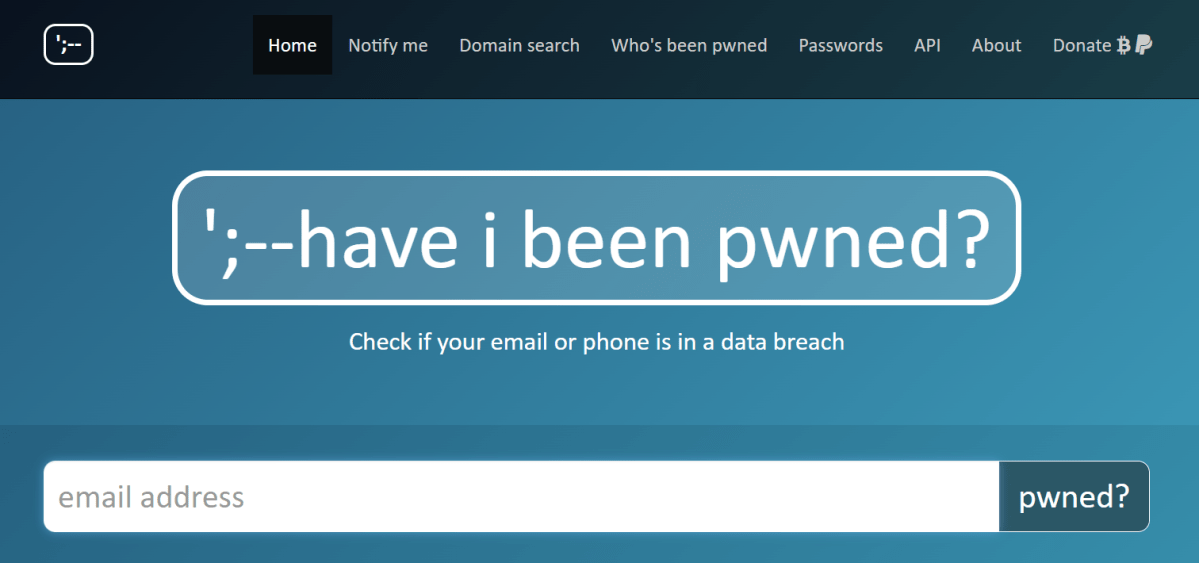
Task: Click inside the email address field
Action: [522, 496]
